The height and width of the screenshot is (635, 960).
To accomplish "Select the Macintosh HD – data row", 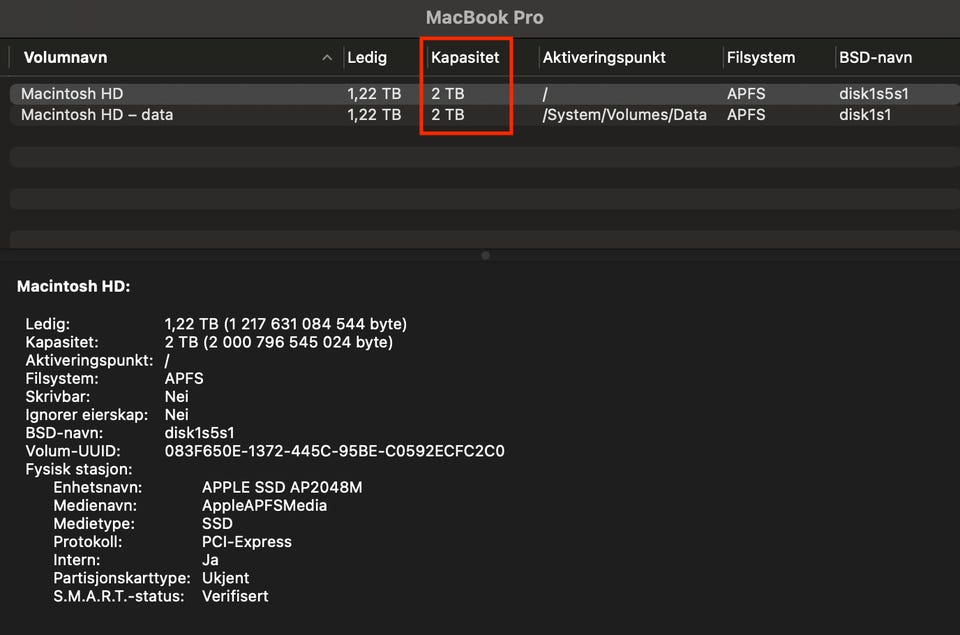I will click(x=484, y=115).
